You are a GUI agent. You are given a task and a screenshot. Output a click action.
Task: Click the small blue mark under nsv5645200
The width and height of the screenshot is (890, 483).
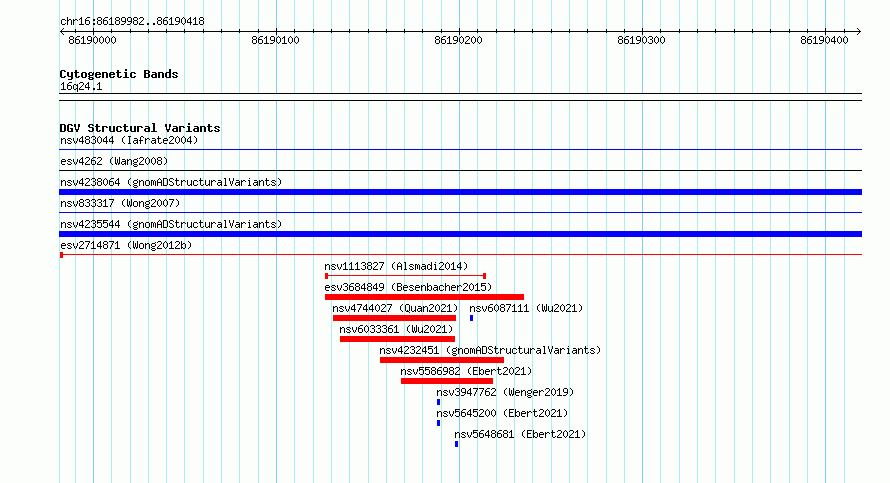point(438,423)
